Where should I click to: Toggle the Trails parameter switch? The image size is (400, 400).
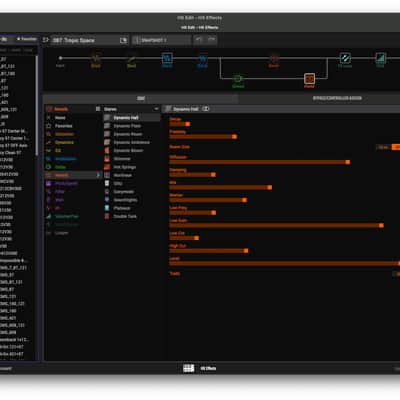point(396,274)
